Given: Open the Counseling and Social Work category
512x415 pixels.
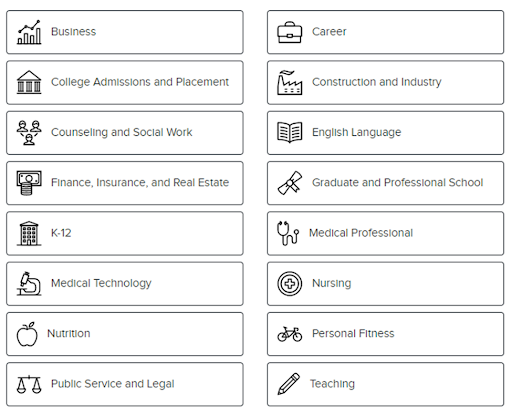Looking at the screenshot, I should click(125, 133).
